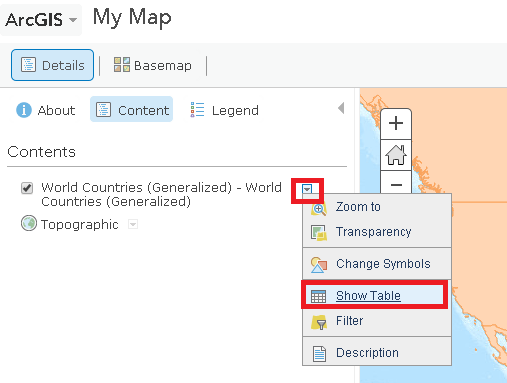
Task: Zoom out on the map
Action: [x=396, y=183]
